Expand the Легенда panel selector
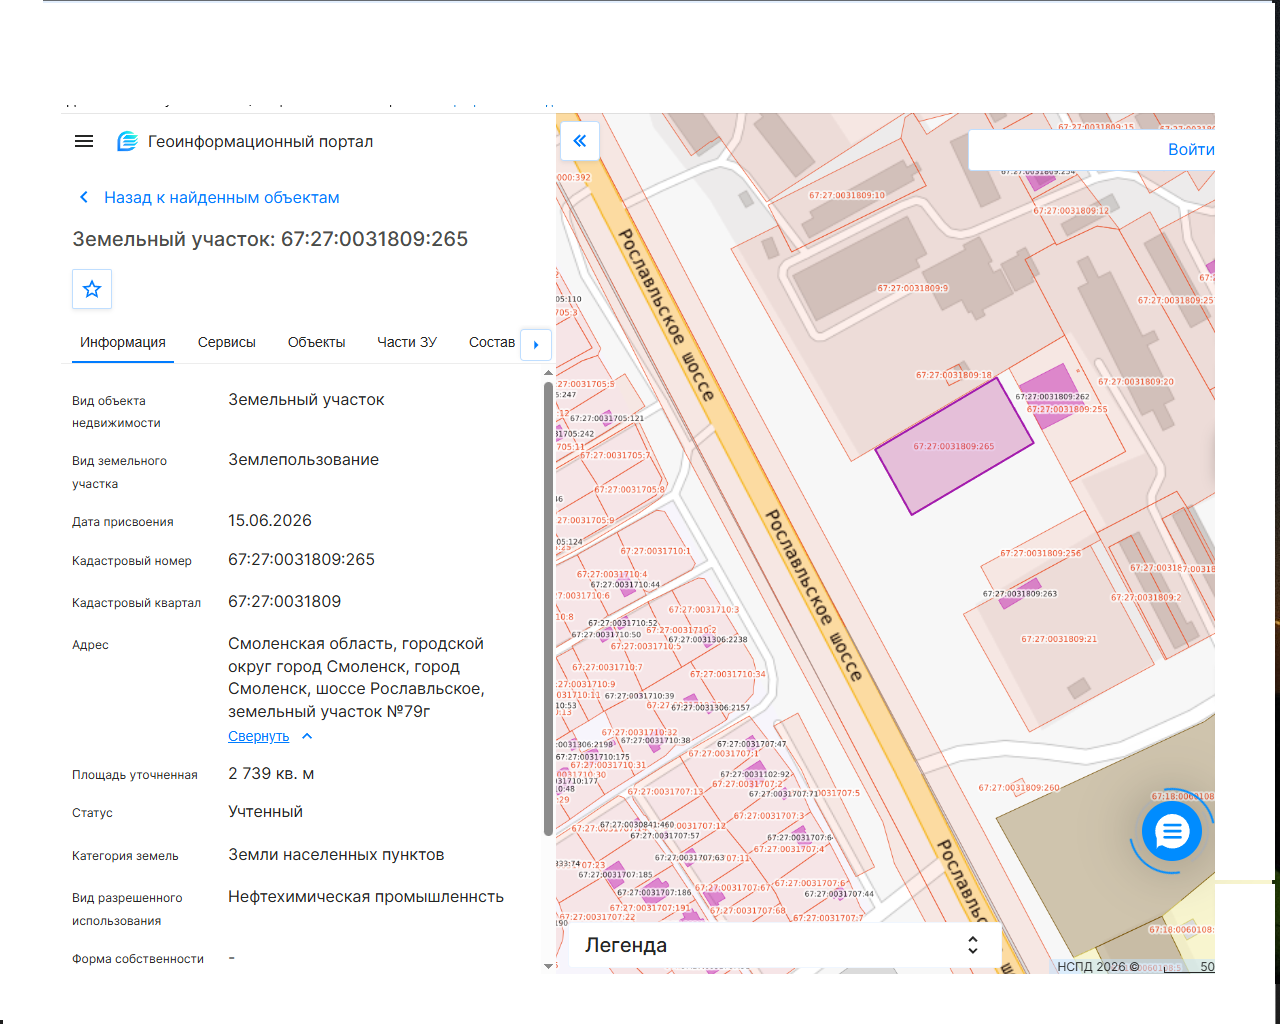Screen dimensions: 1280x1024 pyautogui.click(x=972, y=945)
